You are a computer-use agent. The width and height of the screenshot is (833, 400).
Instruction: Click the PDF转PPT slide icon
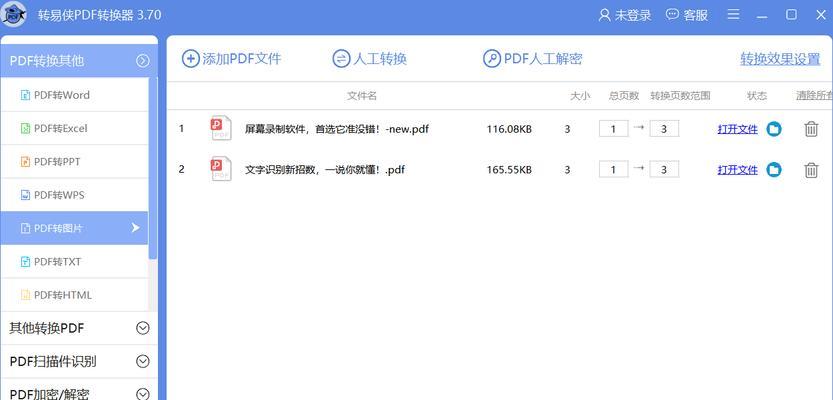point(25,161)
